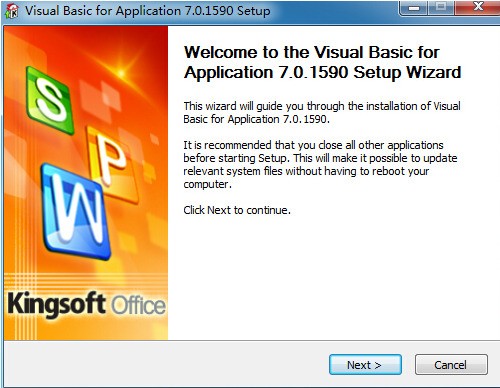
Task: Cancel the setup wizard
Action: [x=451, y=365]
